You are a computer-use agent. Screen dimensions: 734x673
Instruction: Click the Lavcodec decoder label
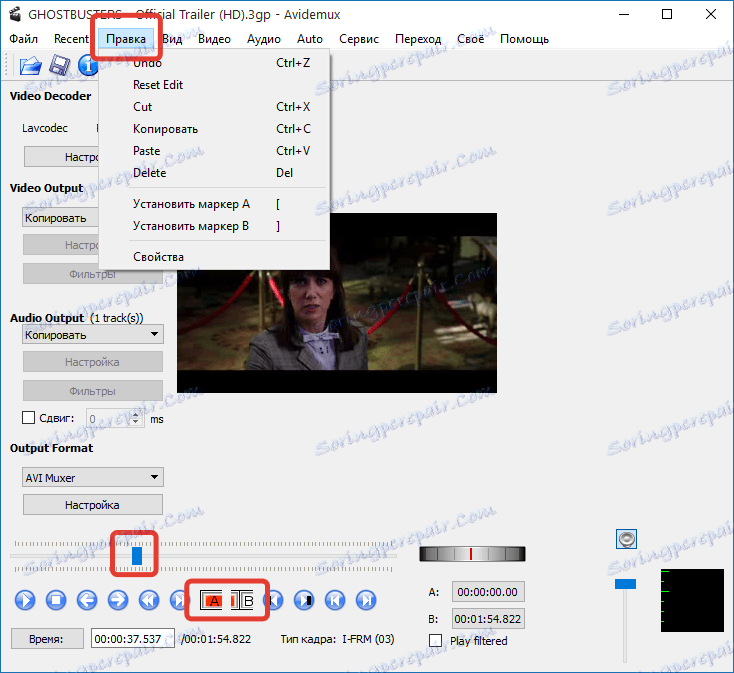click(45, 128)
